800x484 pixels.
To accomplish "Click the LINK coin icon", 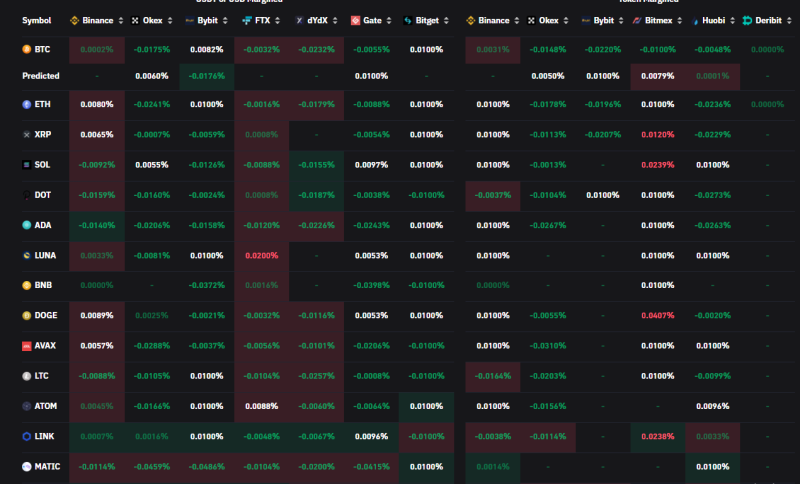I will pos(27,437).
